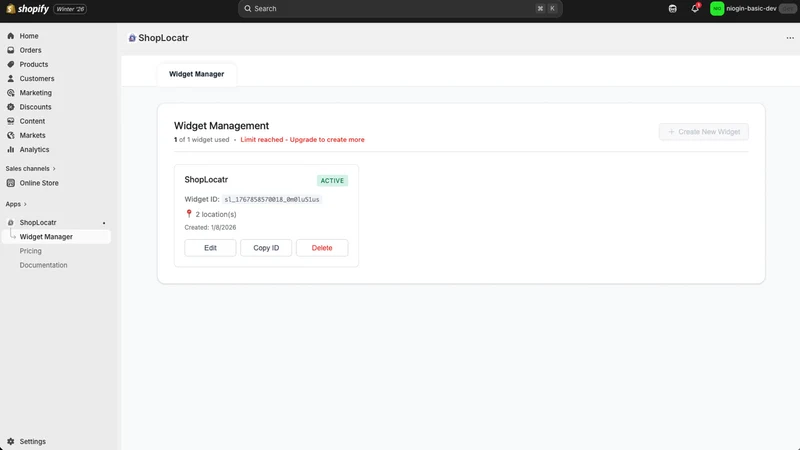Click the 'Created: 1/8/2026' text
800x450 pixels.
(x=210, y=228)
